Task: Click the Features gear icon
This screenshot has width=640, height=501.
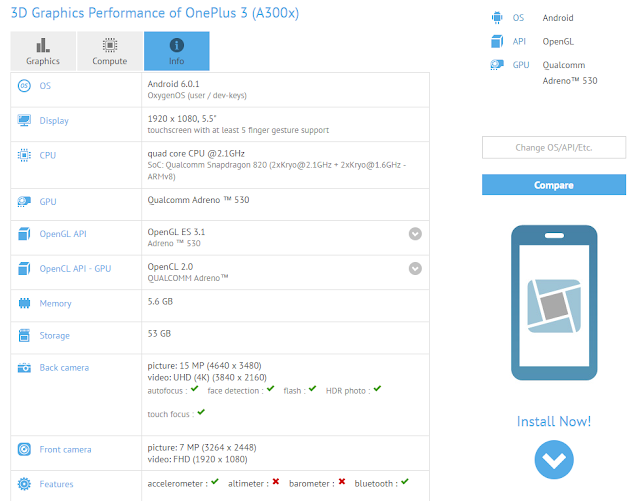Action: [x=24, y=484]
